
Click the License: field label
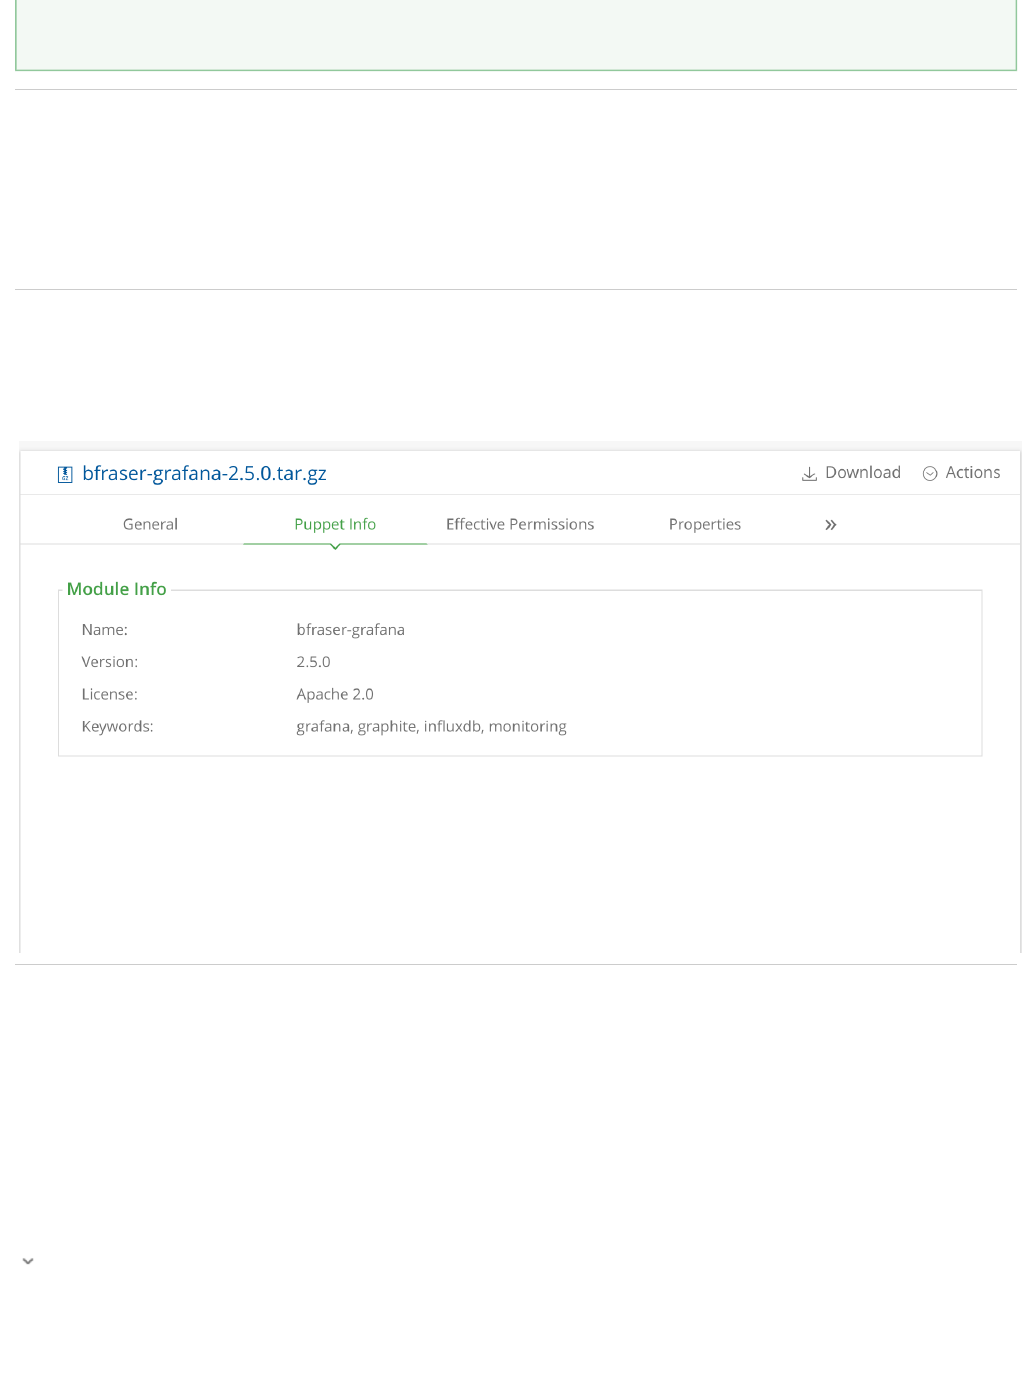pyautogui.click(x=109, y=694)
